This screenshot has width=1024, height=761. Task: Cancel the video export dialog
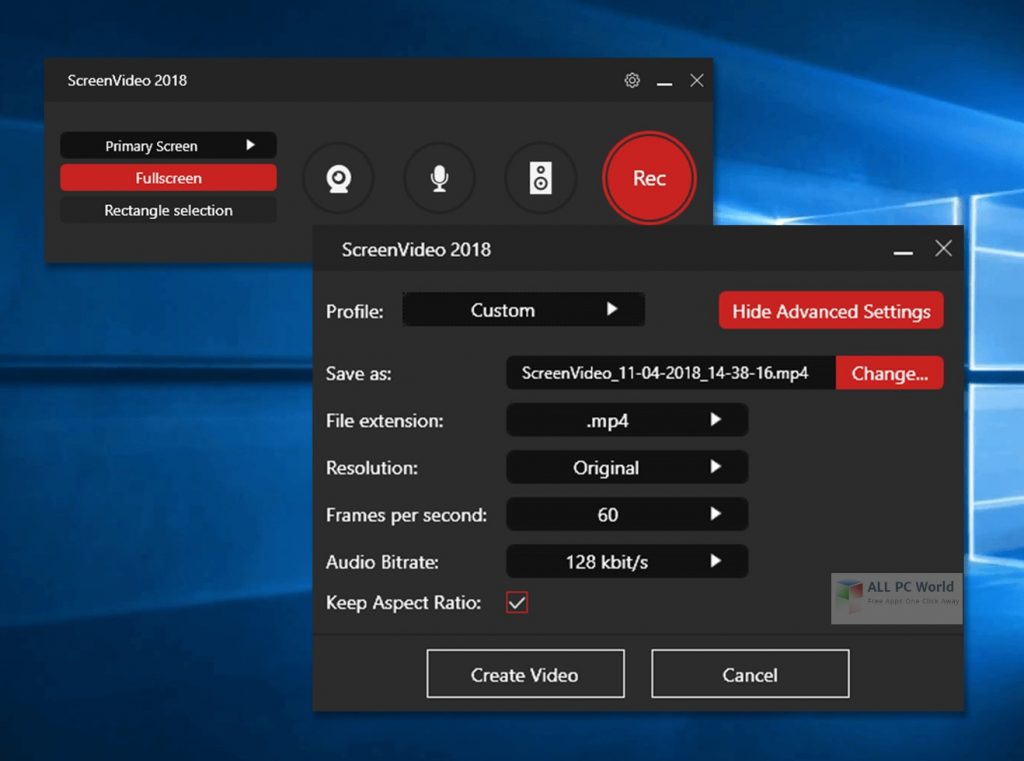[750, 674]
